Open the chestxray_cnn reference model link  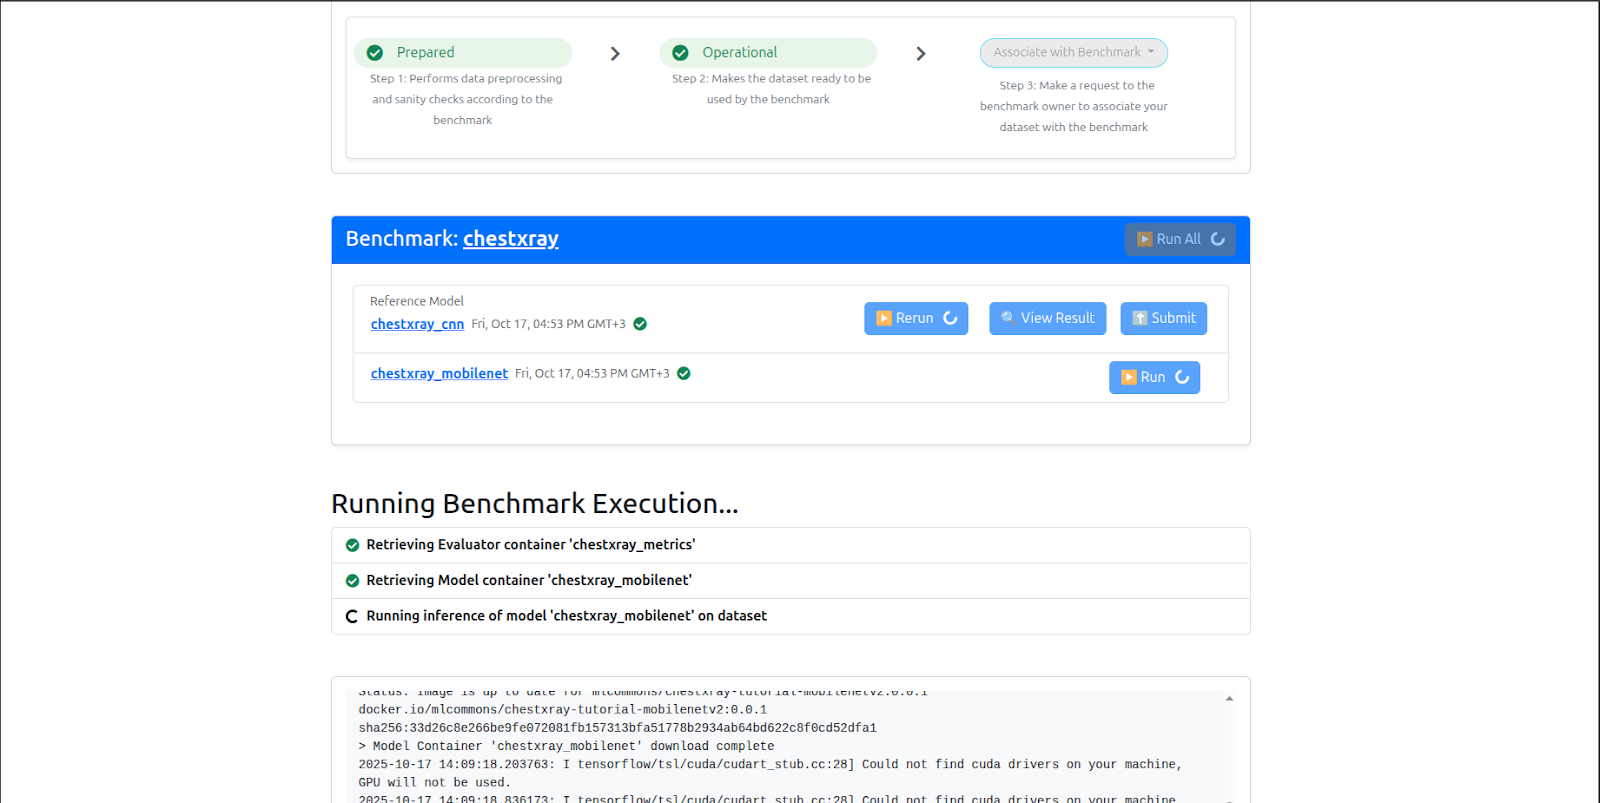[417, 324]
